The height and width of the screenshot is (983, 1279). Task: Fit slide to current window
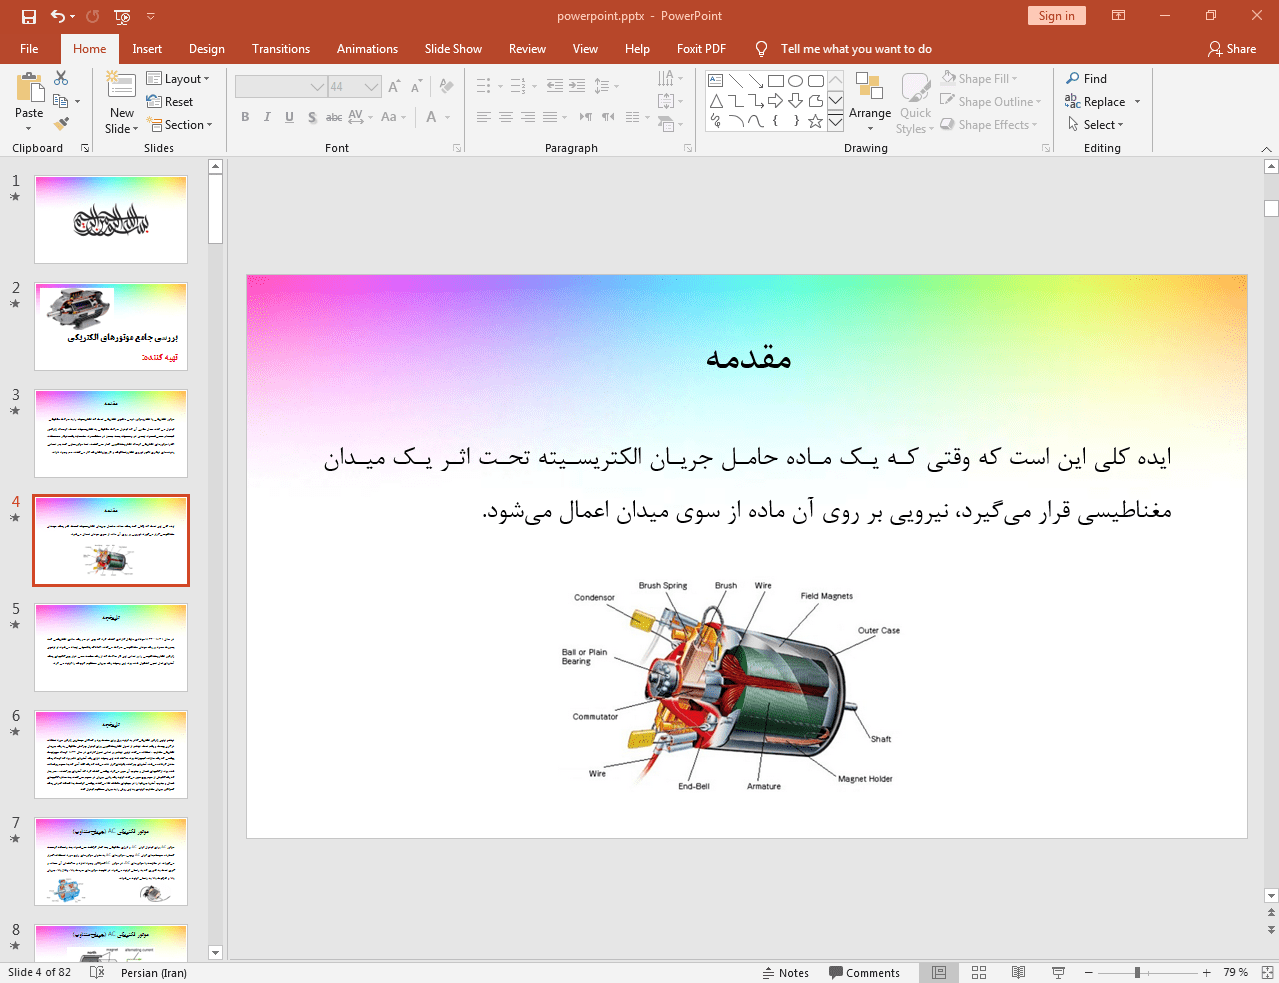click(1267, 972)
